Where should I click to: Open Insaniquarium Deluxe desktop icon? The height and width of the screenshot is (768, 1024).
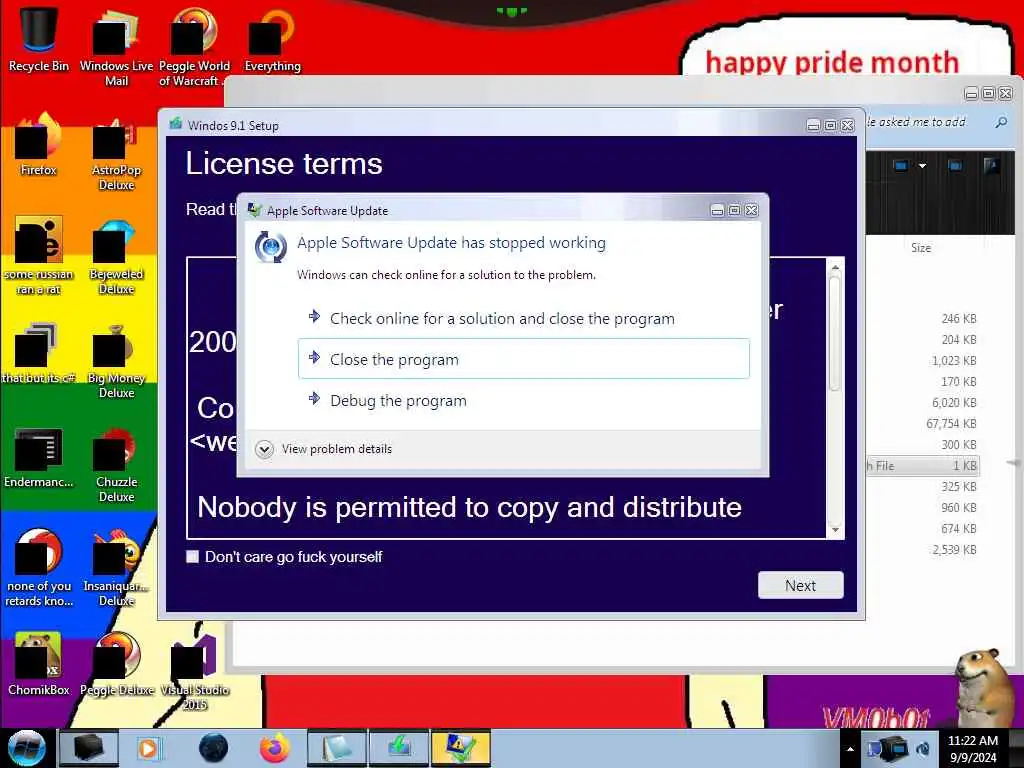tap(116, 568)
